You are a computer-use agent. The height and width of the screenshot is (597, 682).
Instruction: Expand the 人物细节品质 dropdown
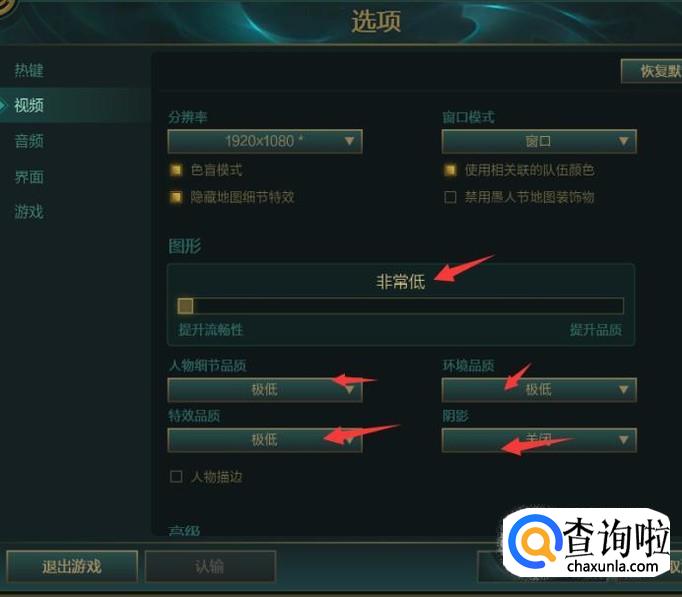(265, 390)
